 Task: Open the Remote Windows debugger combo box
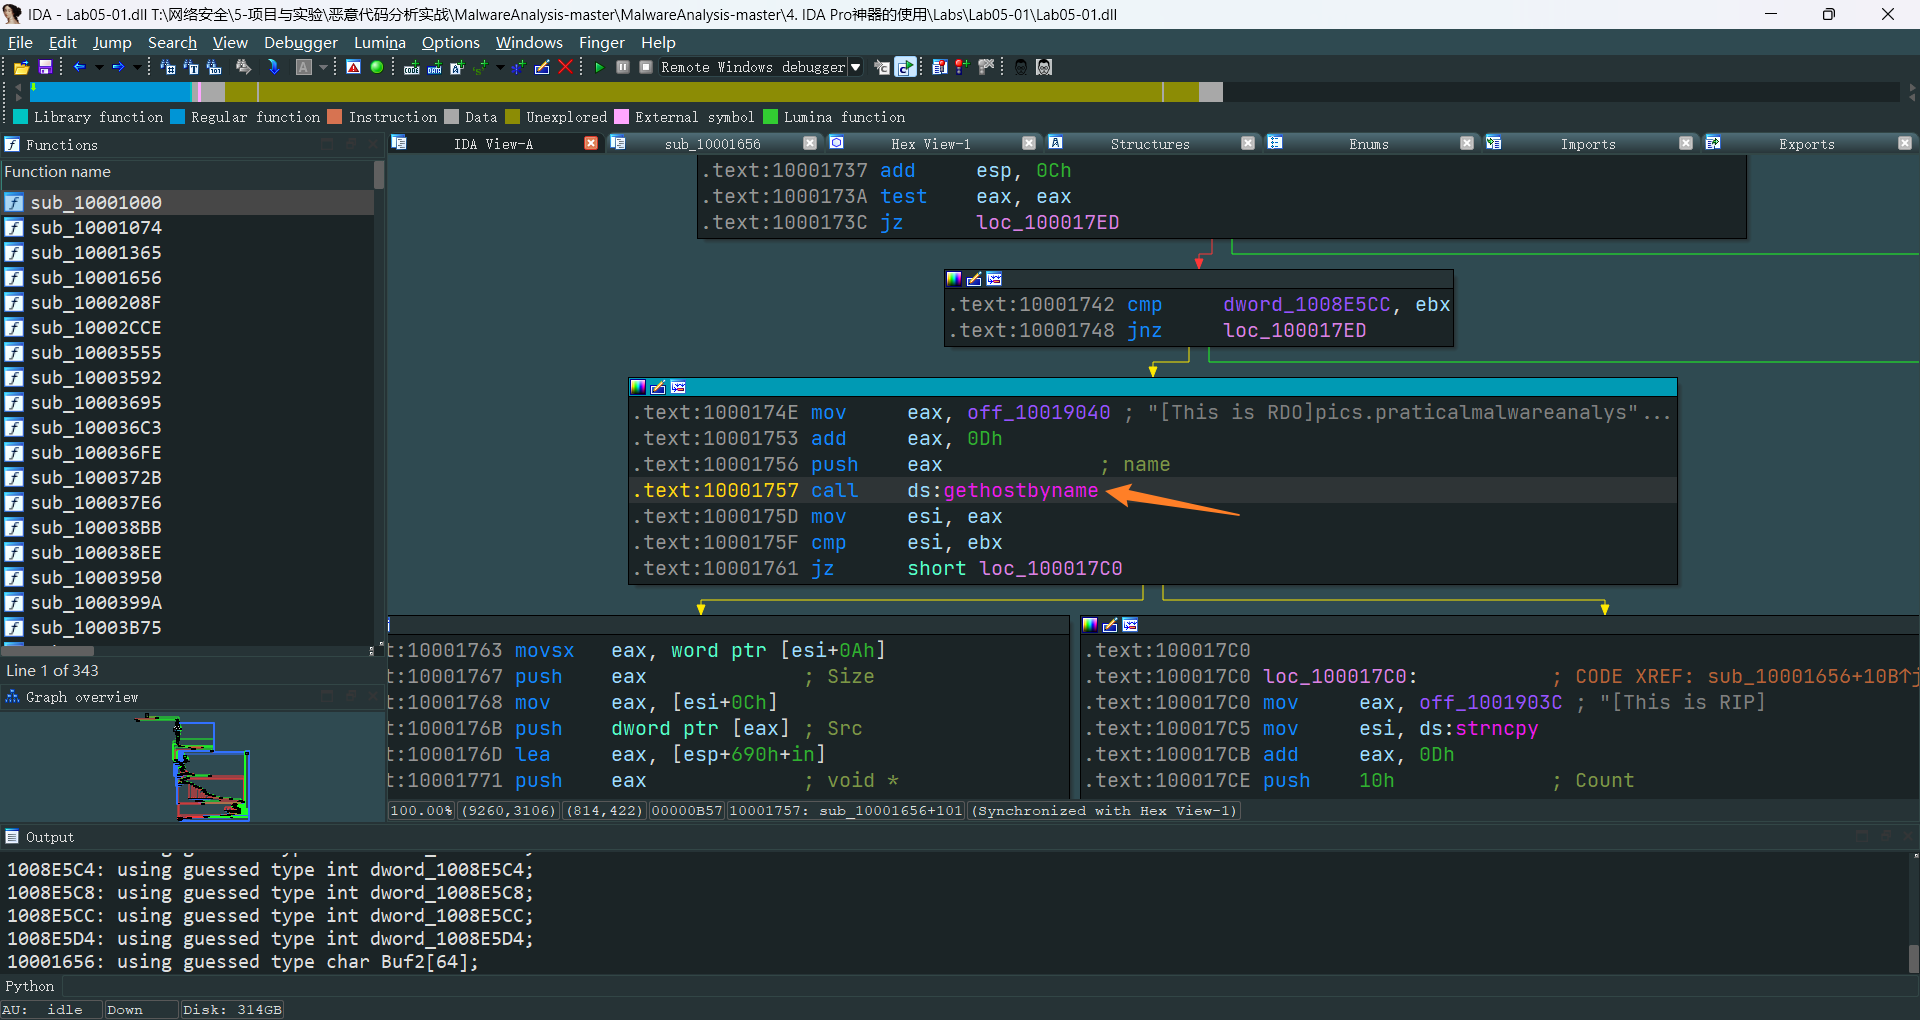pyautogui.click(x=761, y=67)
